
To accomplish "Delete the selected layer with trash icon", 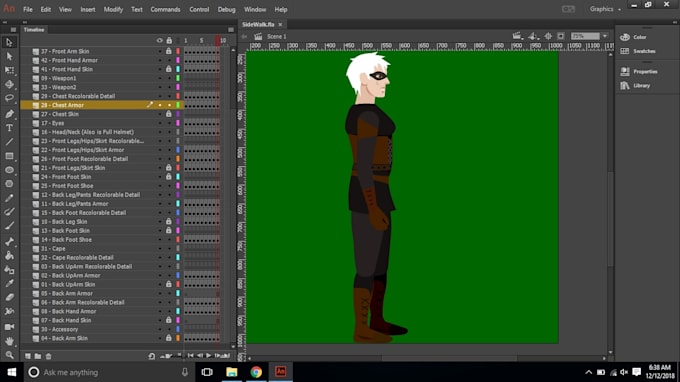I will coord(49,356).
